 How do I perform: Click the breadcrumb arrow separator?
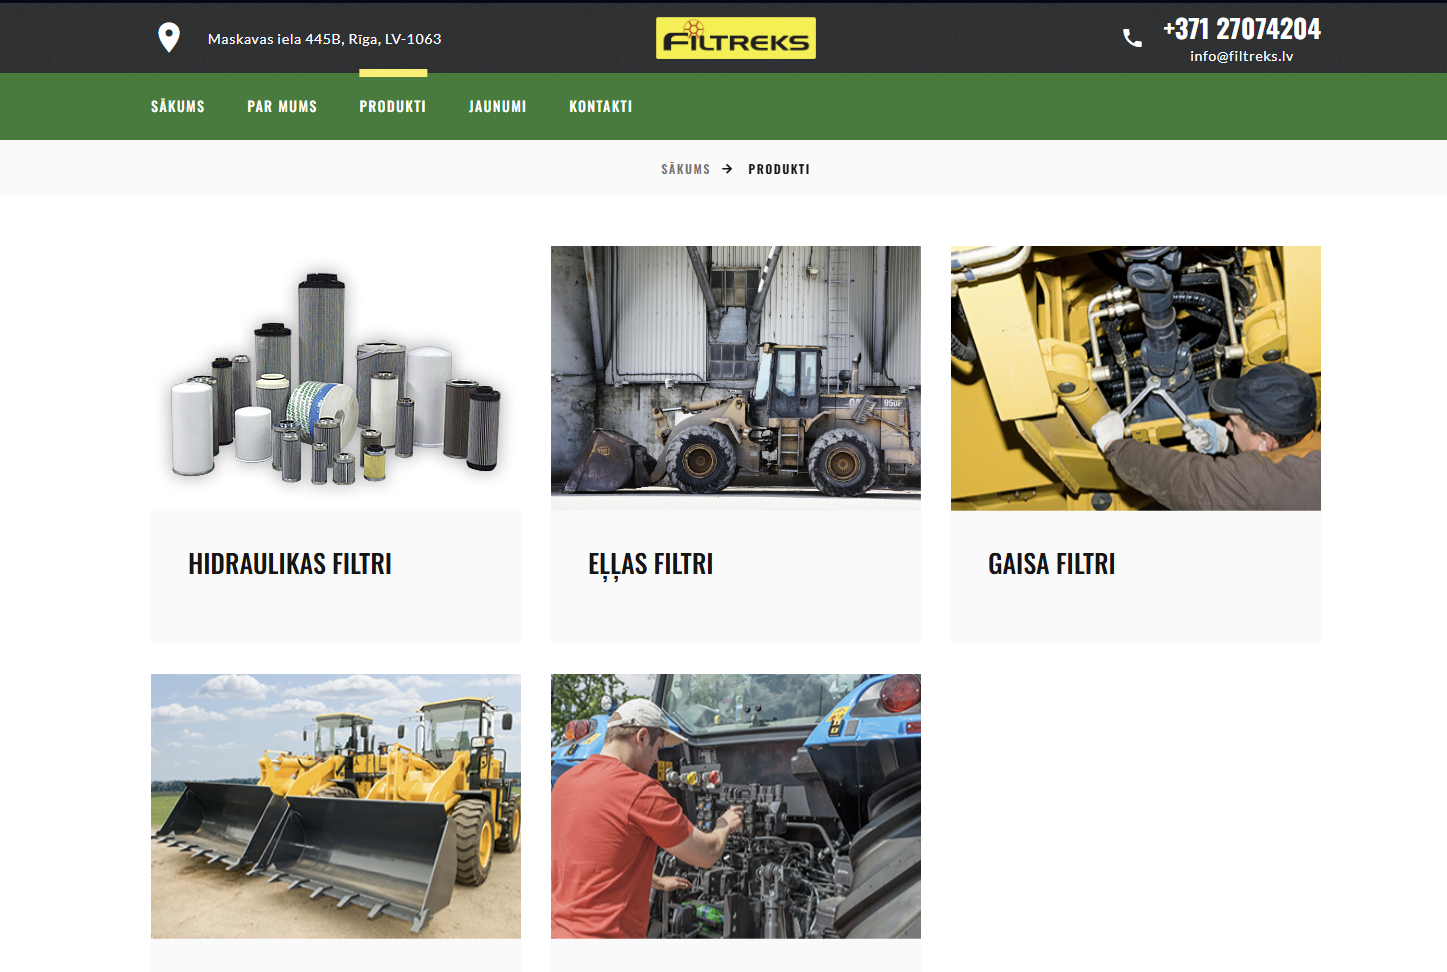727,169
